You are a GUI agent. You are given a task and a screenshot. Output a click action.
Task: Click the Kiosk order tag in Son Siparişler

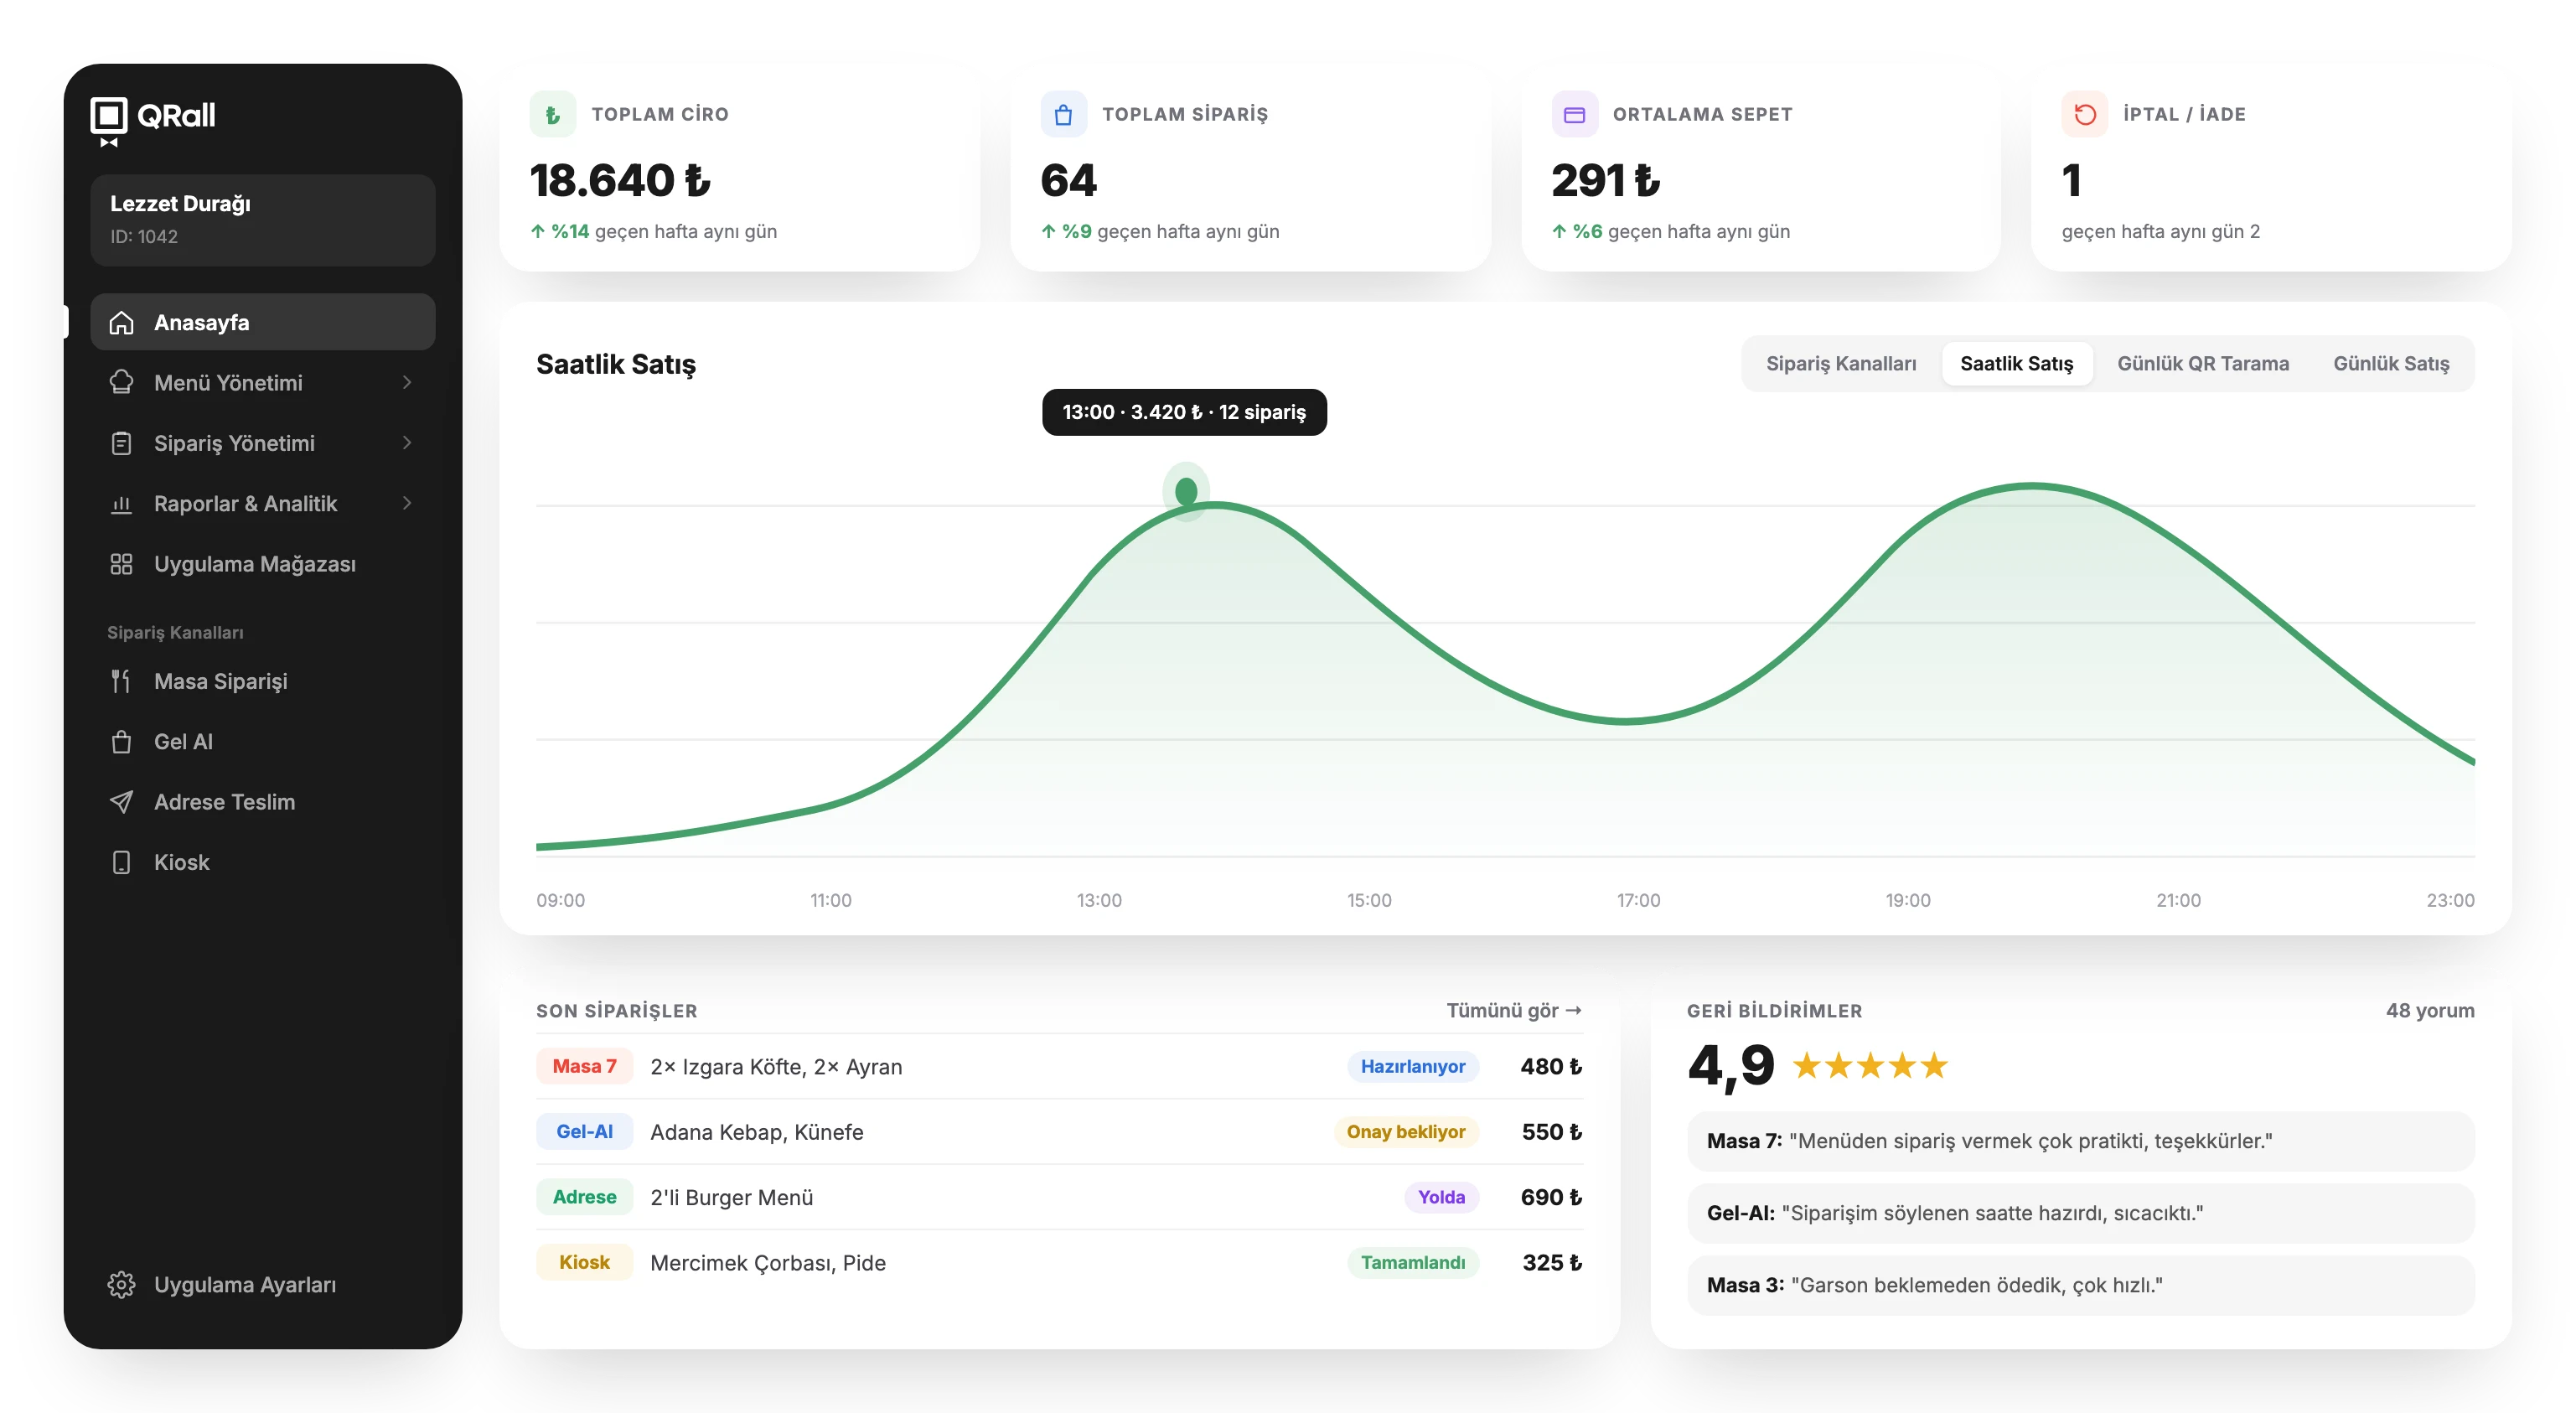point(584,1262)
